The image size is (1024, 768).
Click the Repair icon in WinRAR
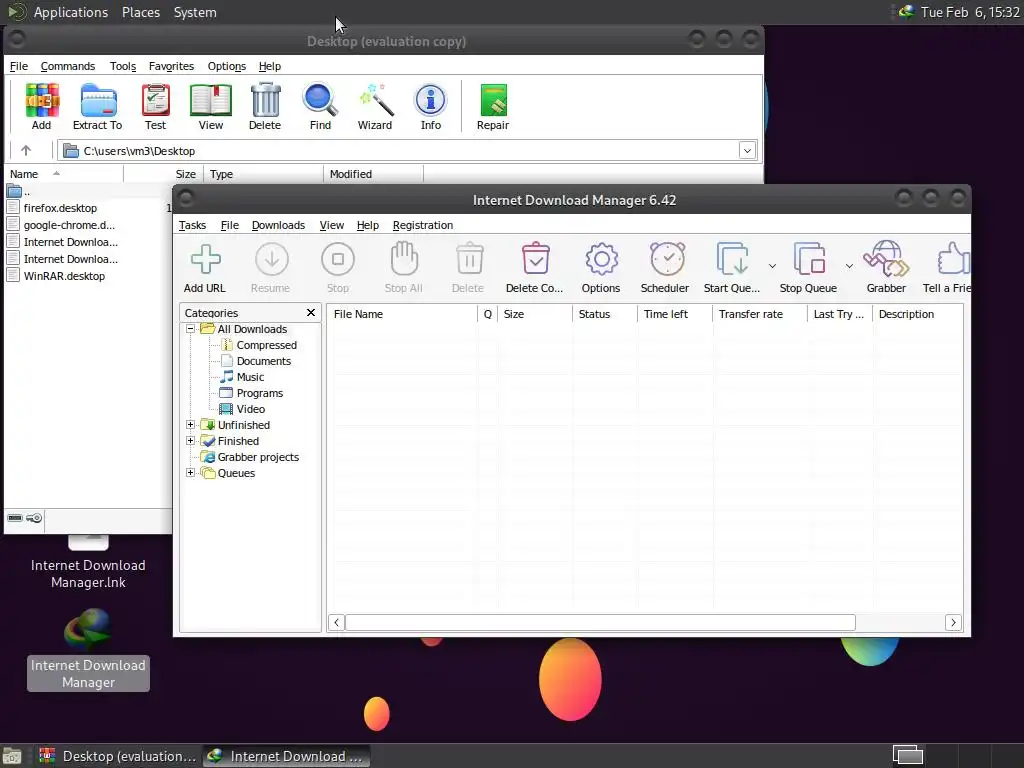pyautogui.click(x=493, y=101)
